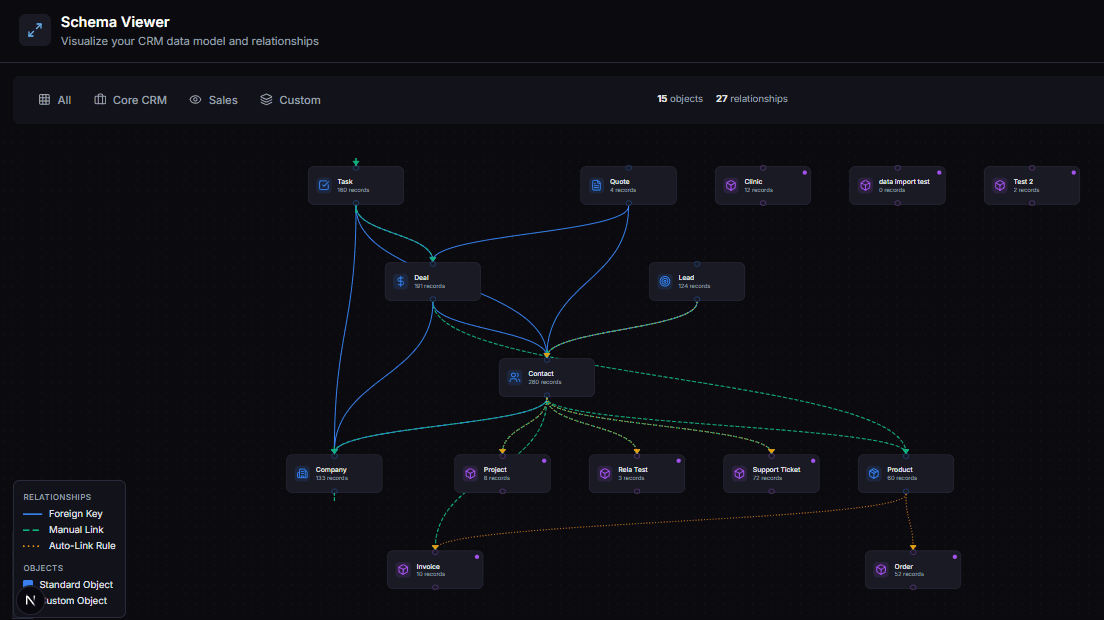
Task: Click the Order cube icon
Action: (881, 568)
